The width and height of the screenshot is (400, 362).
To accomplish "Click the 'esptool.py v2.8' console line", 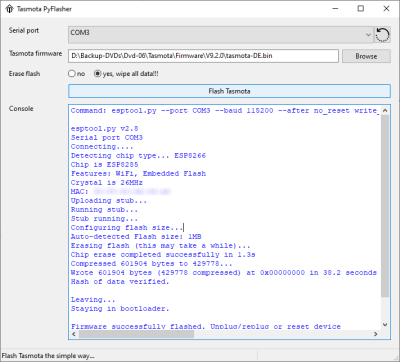I will (105, 129).
